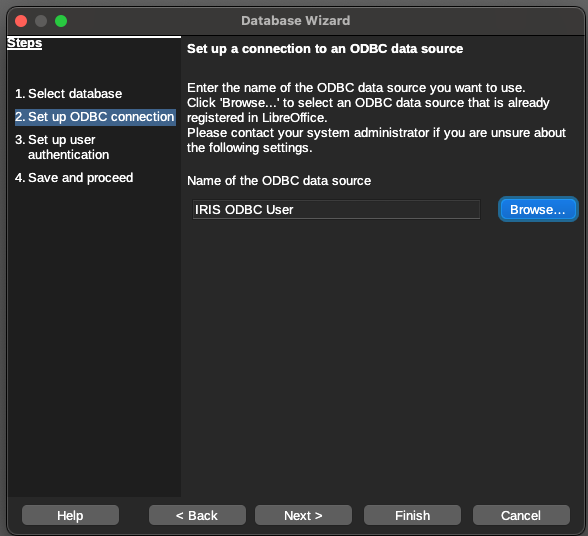Go back with the < Back button

click(197, 515)
